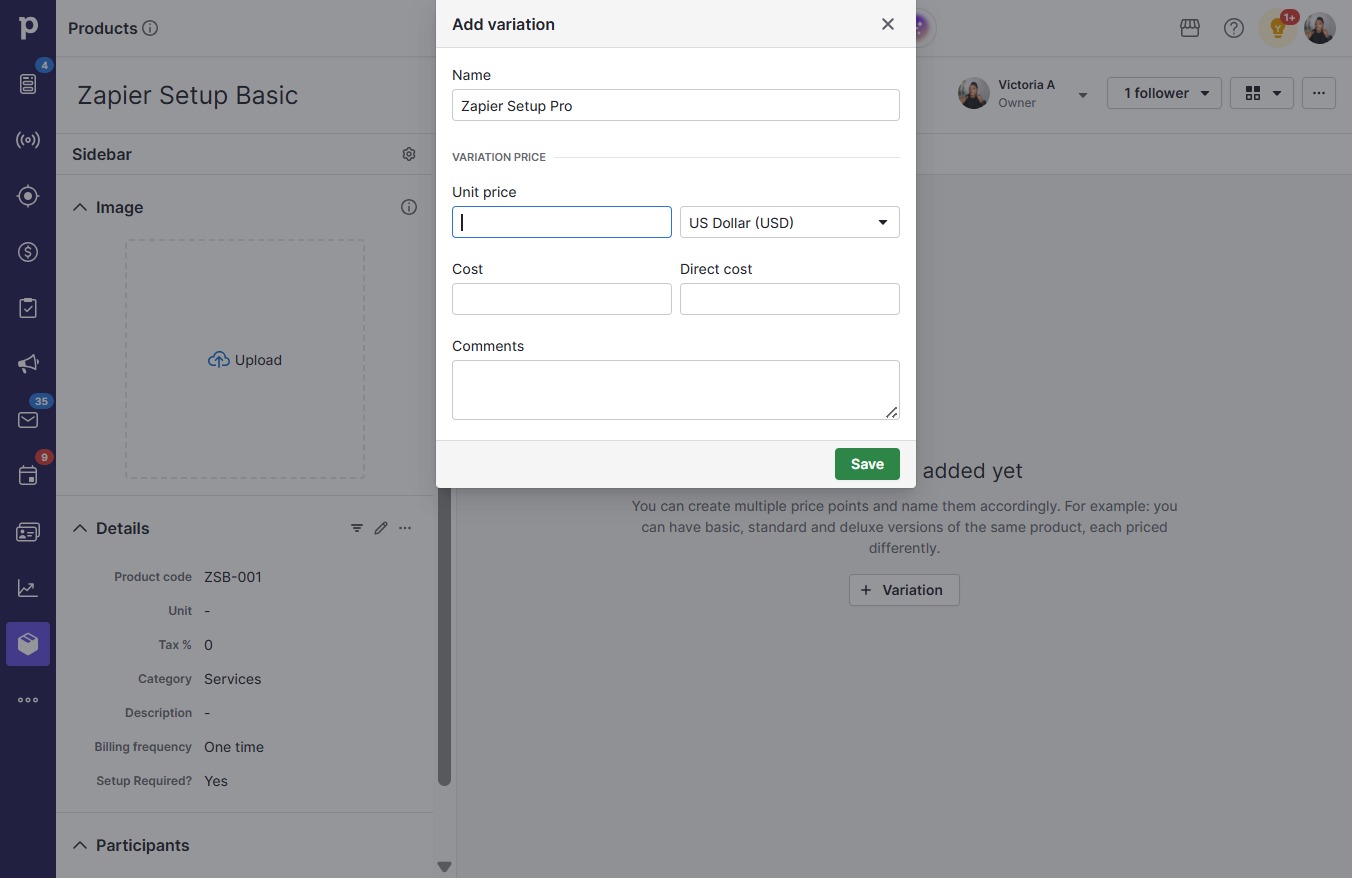Open the Marketplace store icon
Viewport: 1352px width, 878px height.
coord(1190,28)
